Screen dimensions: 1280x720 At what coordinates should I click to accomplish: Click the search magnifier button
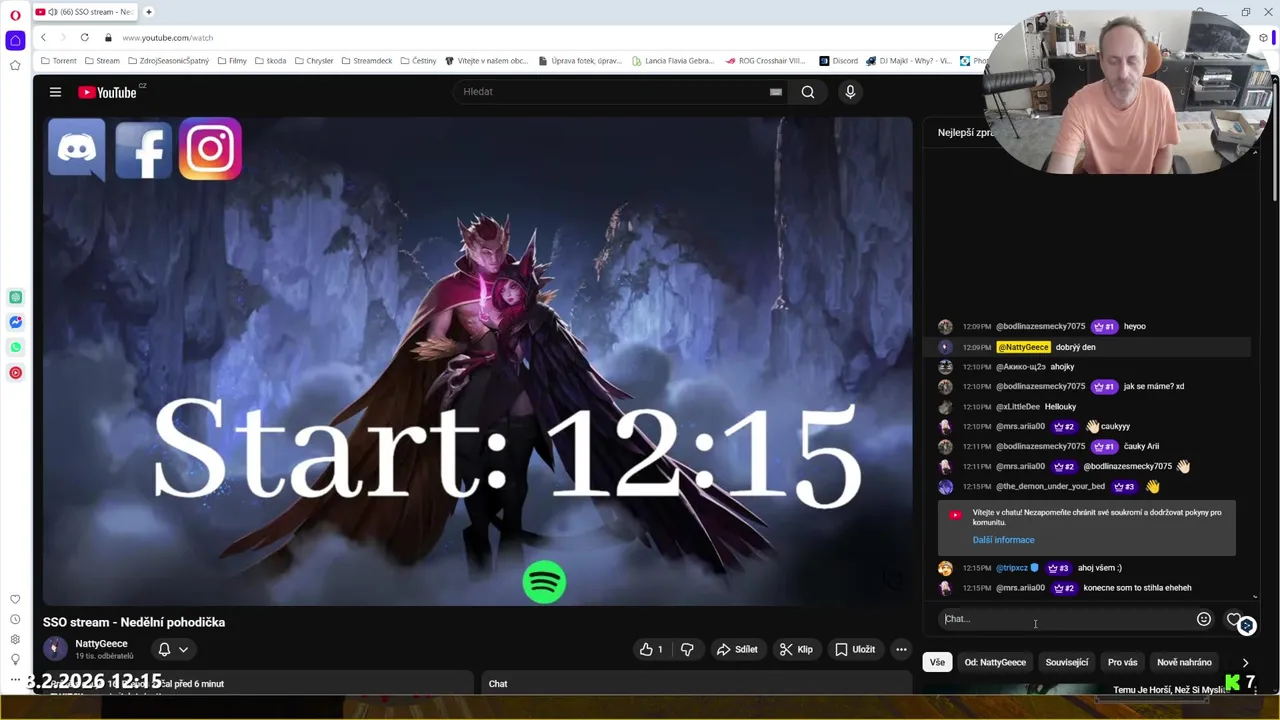click(808, 92)
